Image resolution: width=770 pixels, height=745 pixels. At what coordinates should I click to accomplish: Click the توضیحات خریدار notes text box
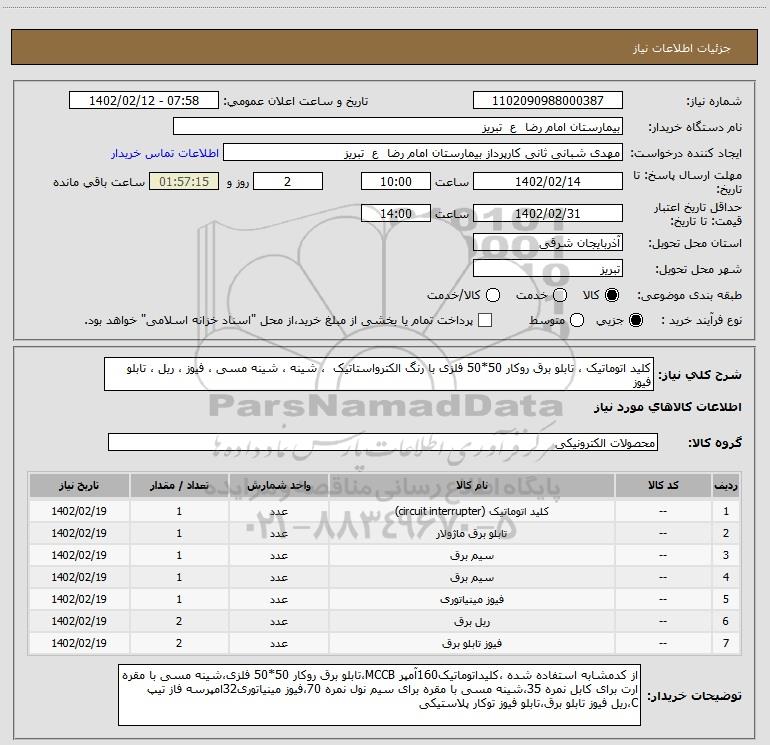(379, 694)
